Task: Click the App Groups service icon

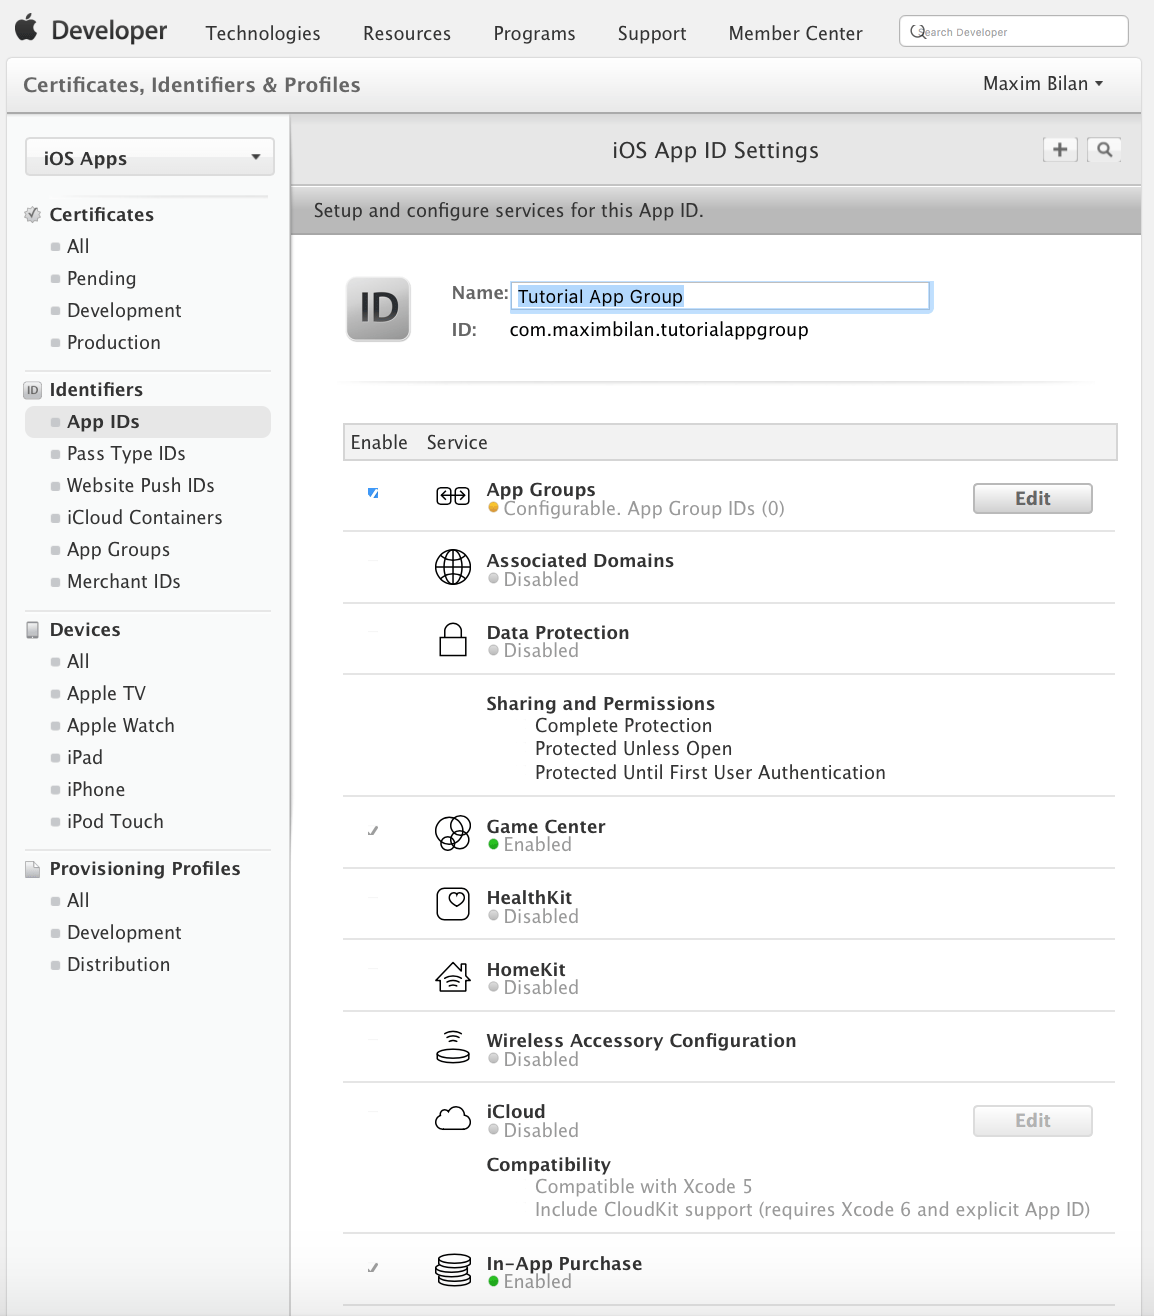Action: (x=452, y=495)
